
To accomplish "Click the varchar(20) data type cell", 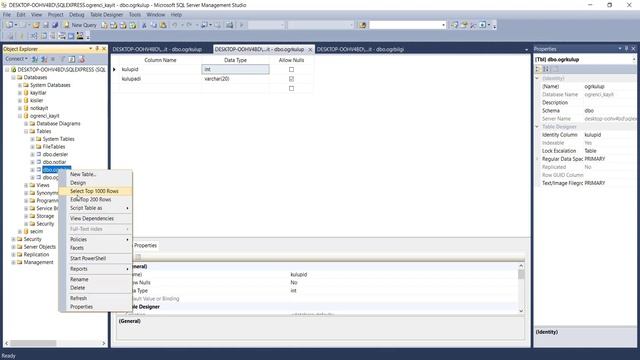I will 235,79.
